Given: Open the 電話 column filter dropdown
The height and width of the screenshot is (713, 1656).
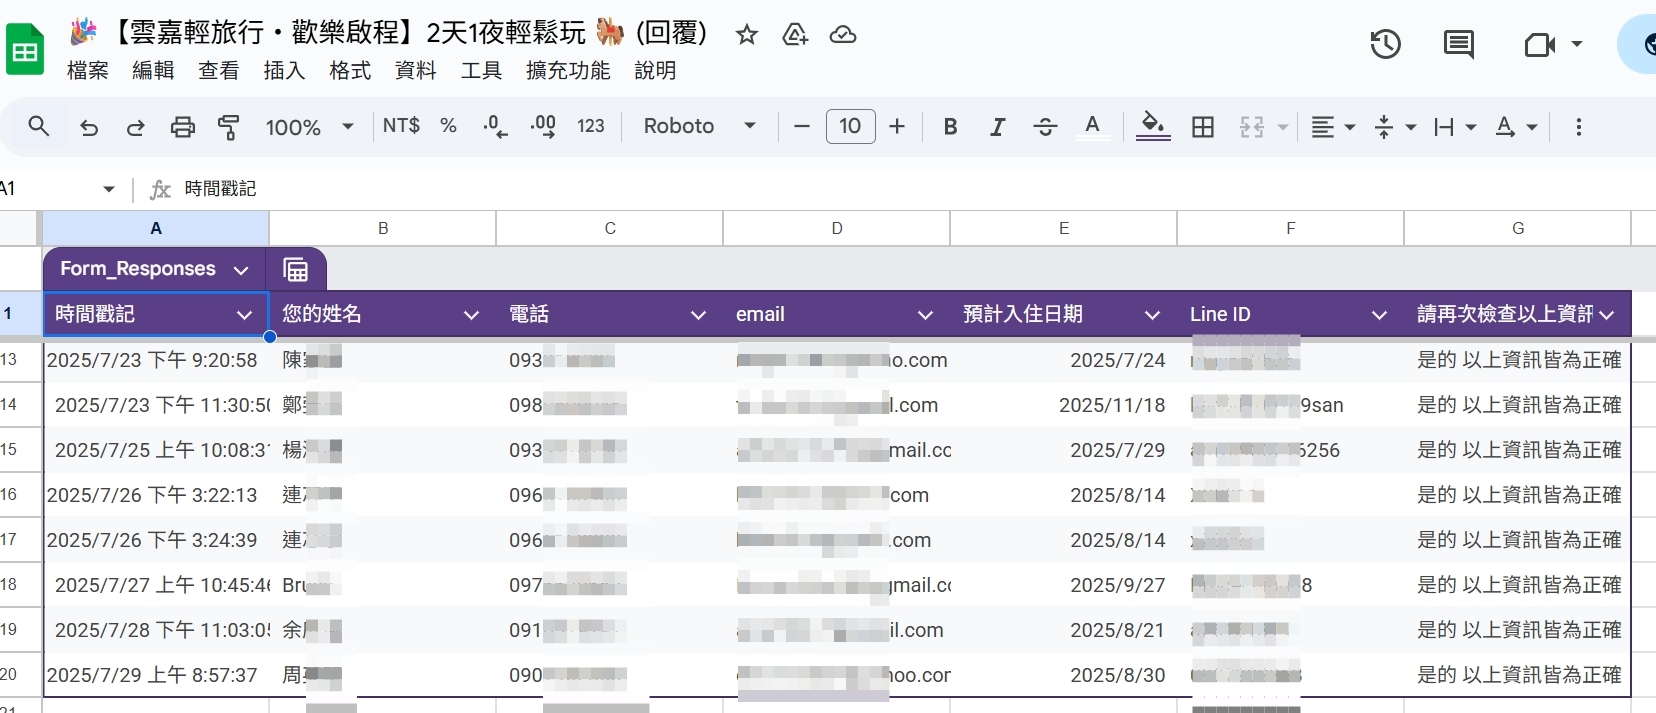Looking at the screenshot, I should (x=698, y=315).
